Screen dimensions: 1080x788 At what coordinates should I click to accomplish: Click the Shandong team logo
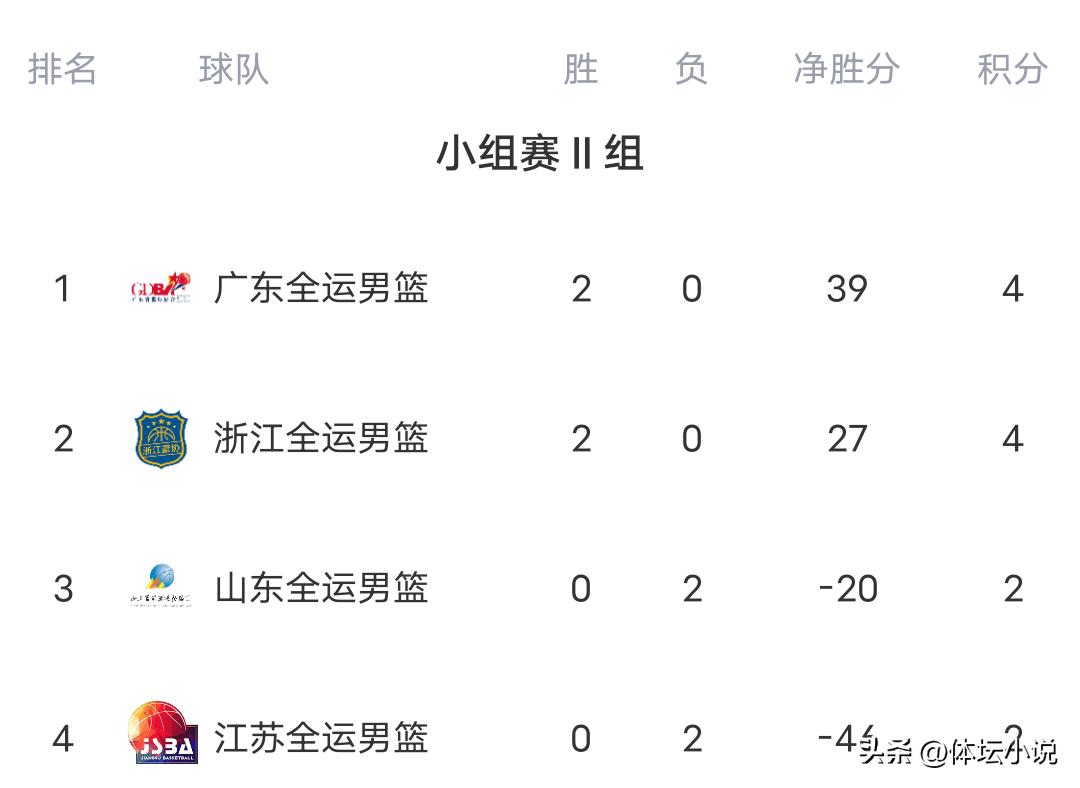(160, 587)
